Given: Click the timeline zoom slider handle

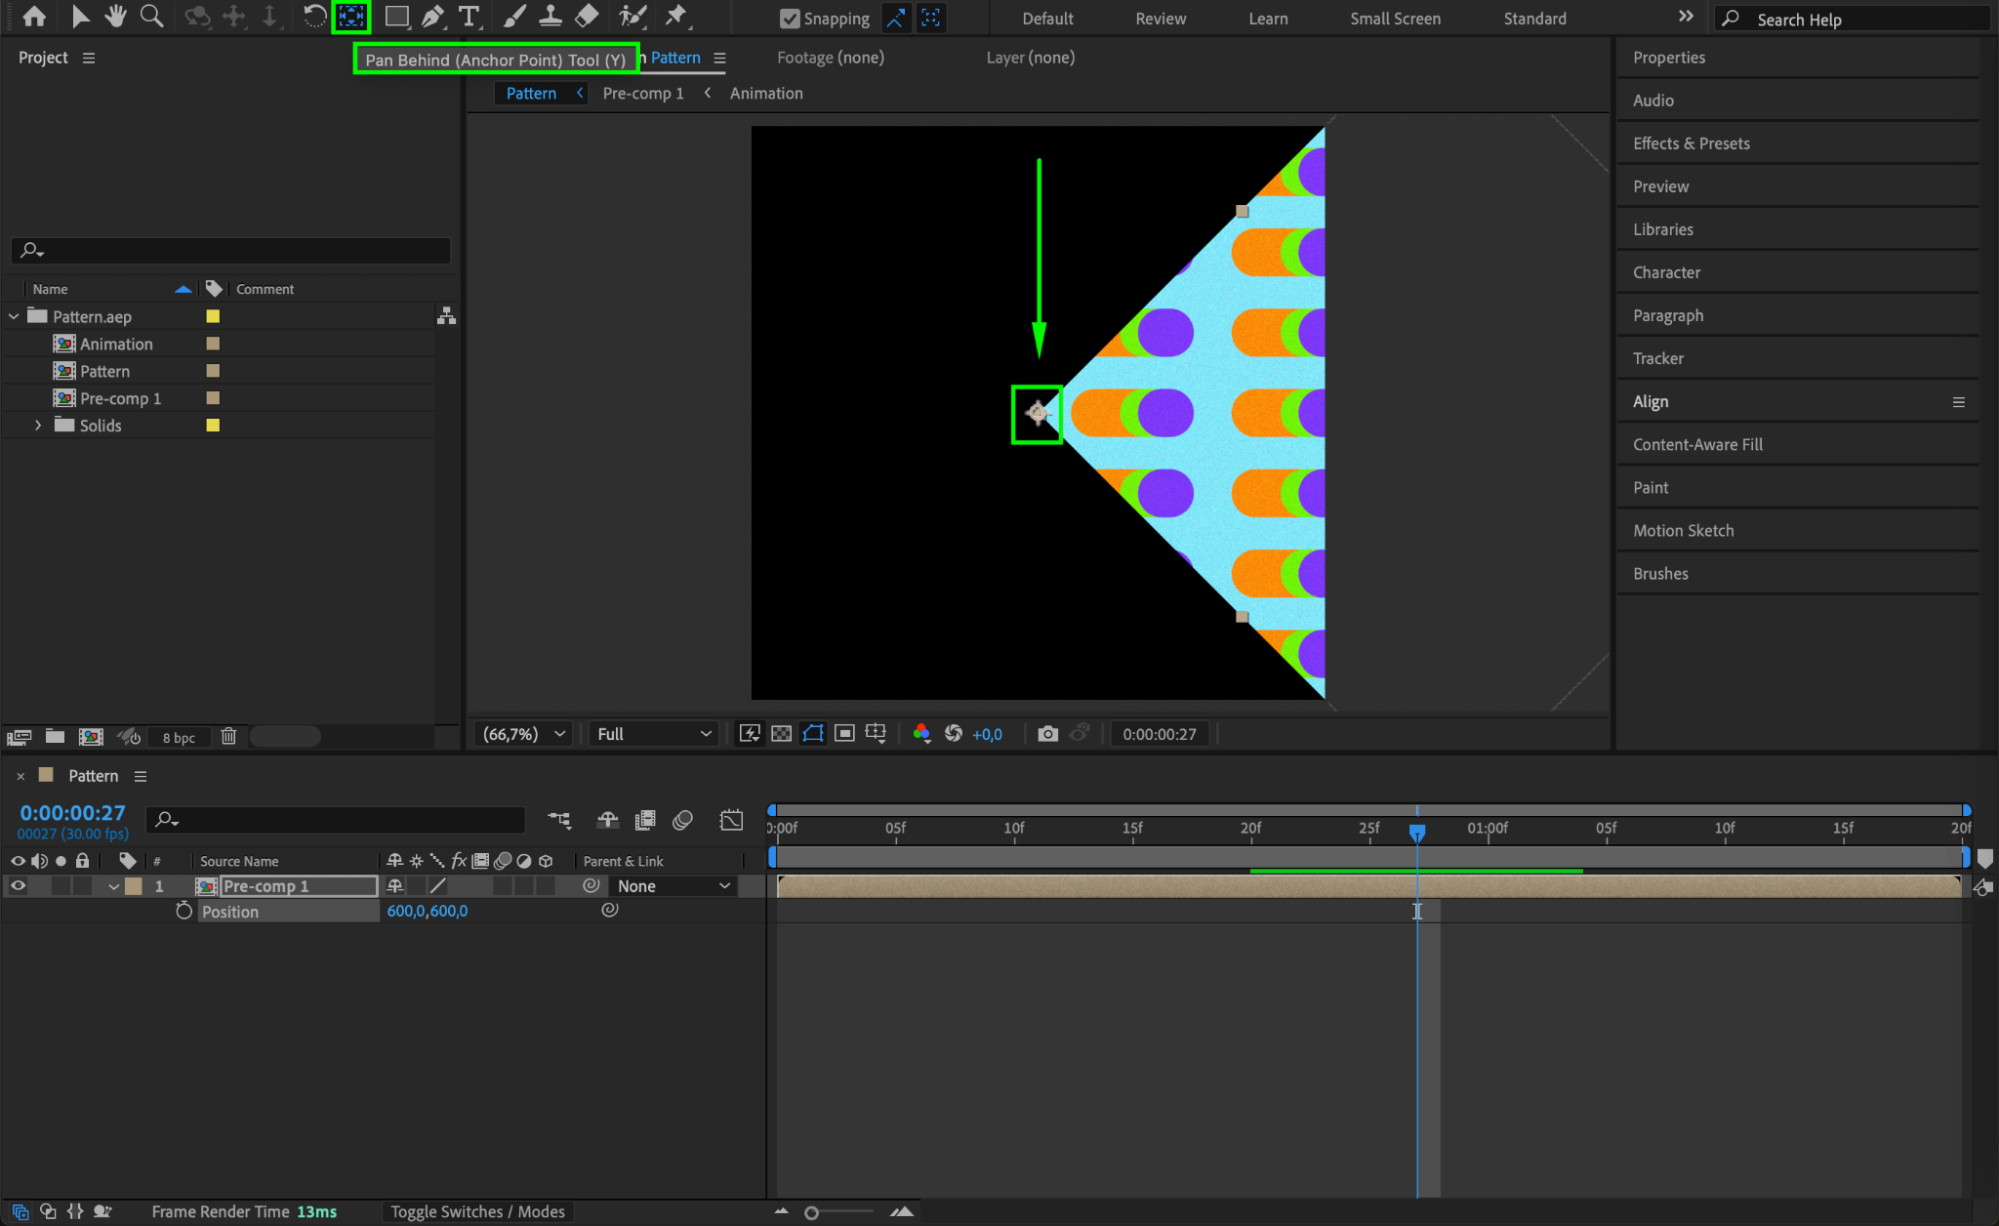Looking at the screenshot, I should click(x=811, y=1212).
